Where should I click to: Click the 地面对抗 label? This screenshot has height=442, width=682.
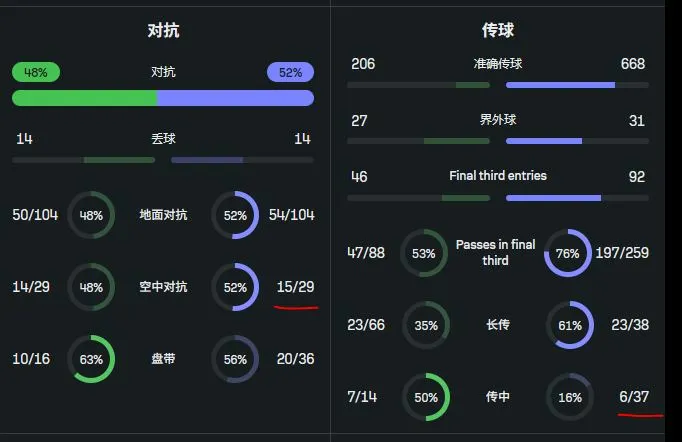click(163, 215)
